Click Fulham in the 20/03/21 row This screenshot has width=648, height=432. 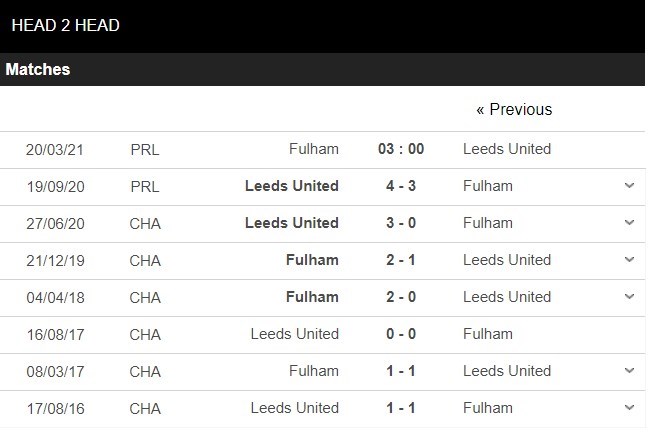coord(314,149)
